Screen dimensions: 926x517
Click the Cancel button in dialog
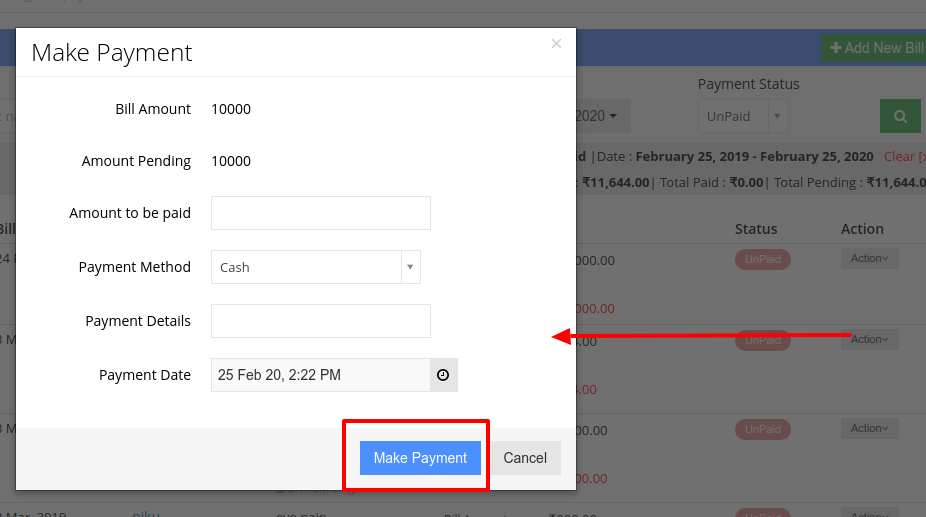click(x=525, y=458)
